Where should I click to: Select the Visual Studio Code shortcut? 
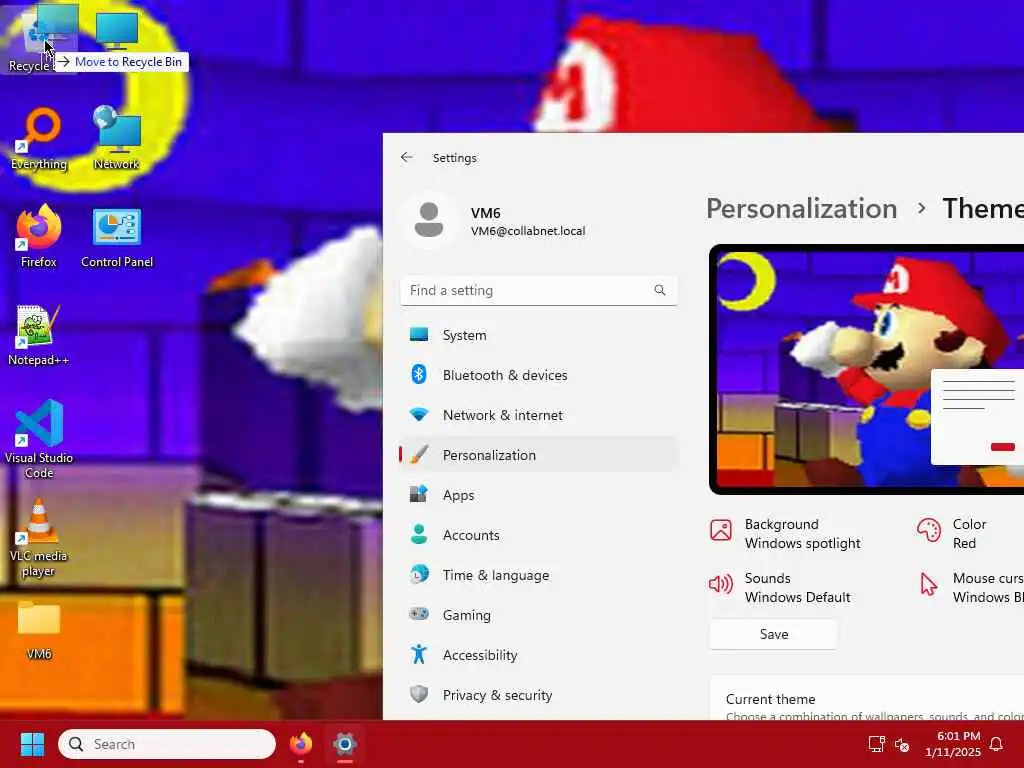click(x=39, y=439)
